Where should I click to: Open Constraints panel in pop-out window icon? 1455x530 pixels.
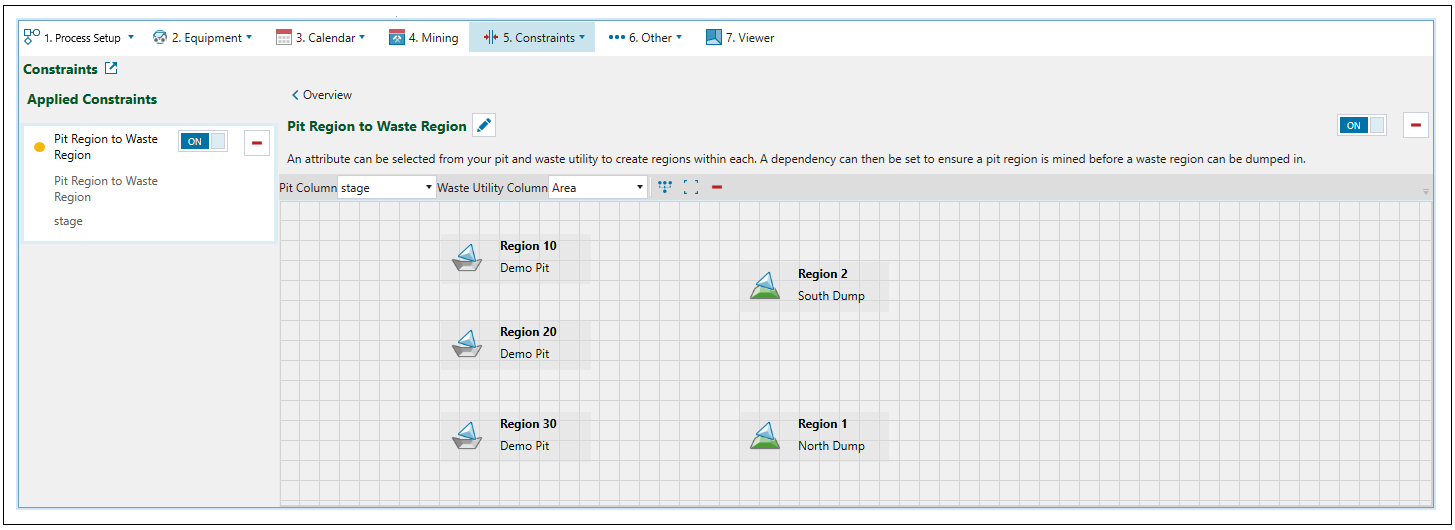[x=111, y=69]
